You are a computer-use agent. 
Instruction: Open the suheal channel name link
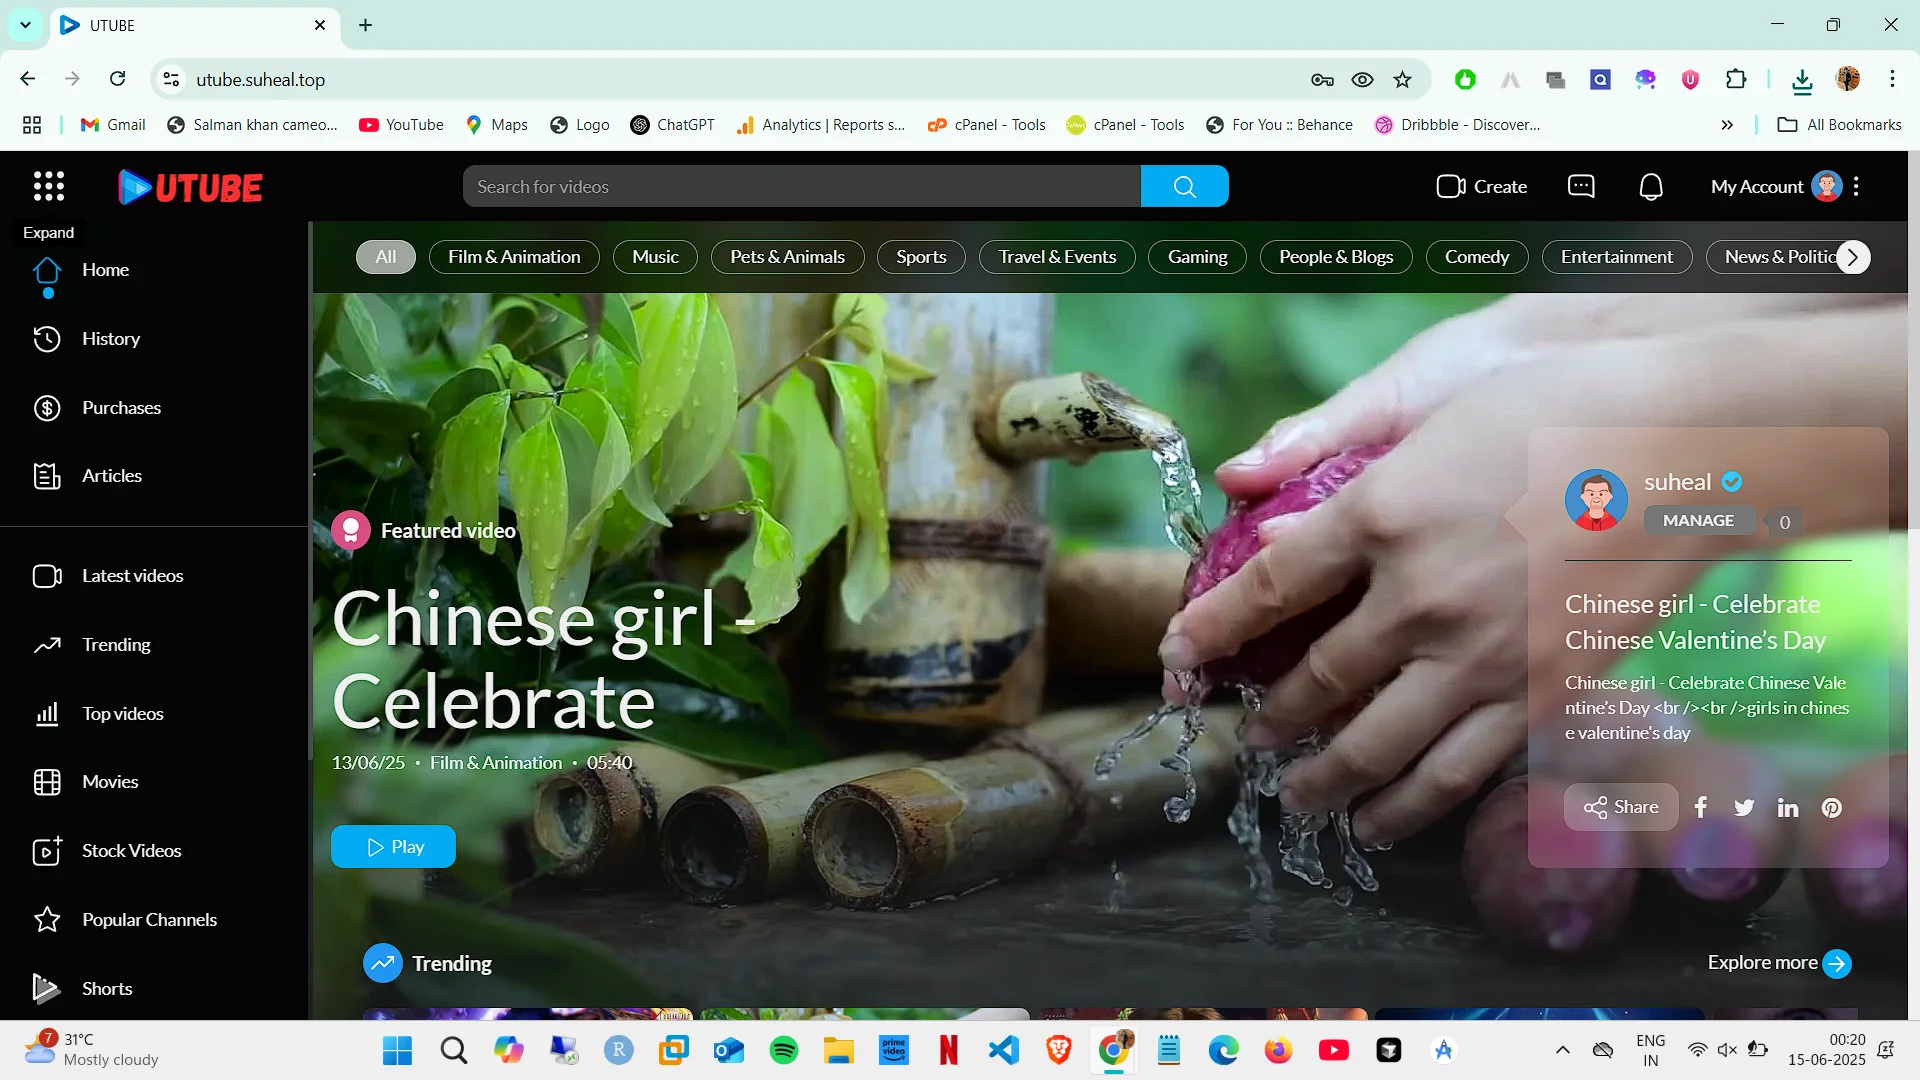pyautogui.click(x=1677, y=482)
